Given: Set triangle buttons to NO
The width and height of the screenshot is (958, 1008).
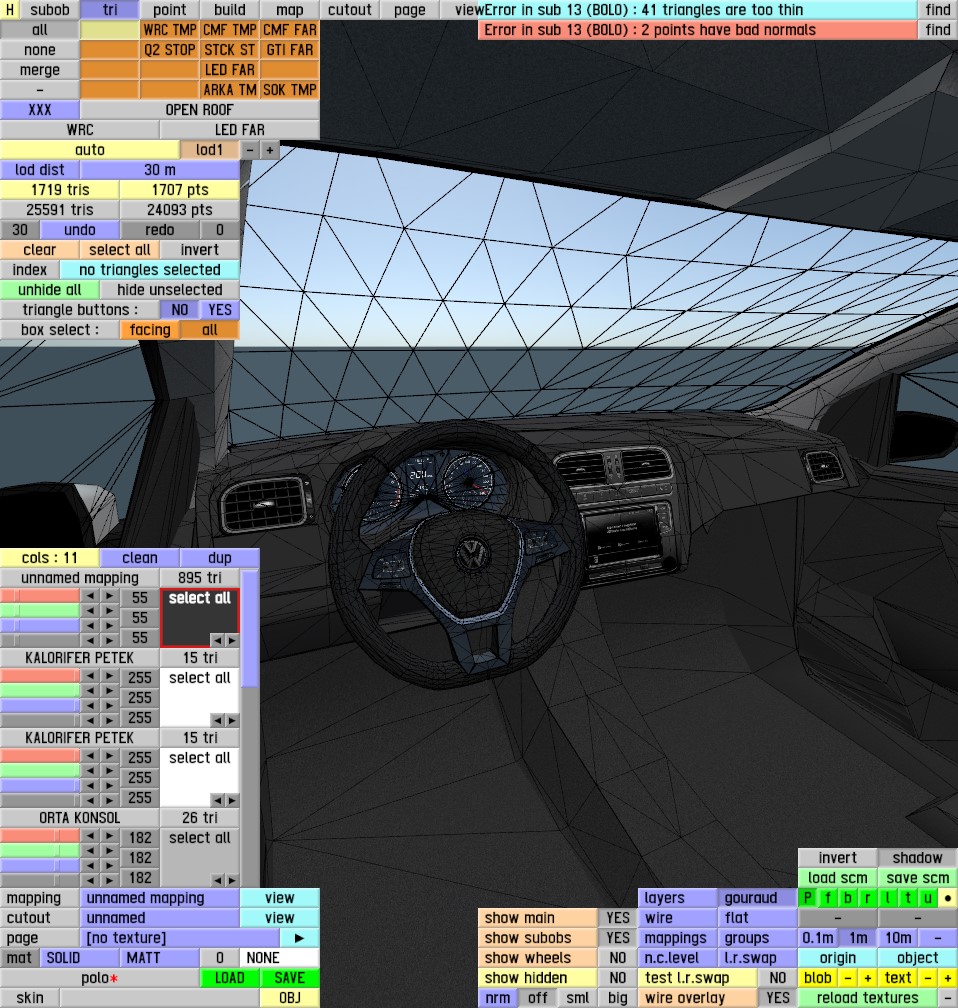Looking at the screenshot, I should point(179,310).
